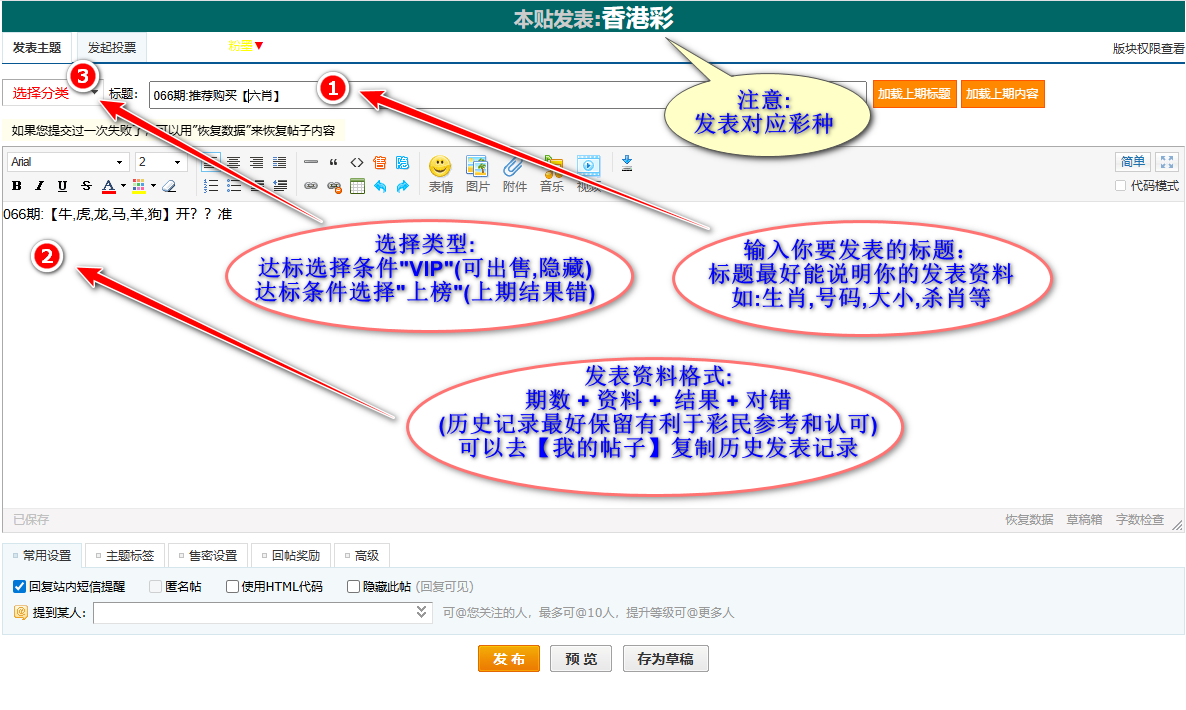Click the eraser clear-formatting icon
Screen dimensions: 1186x710
(x=169, y=186)
